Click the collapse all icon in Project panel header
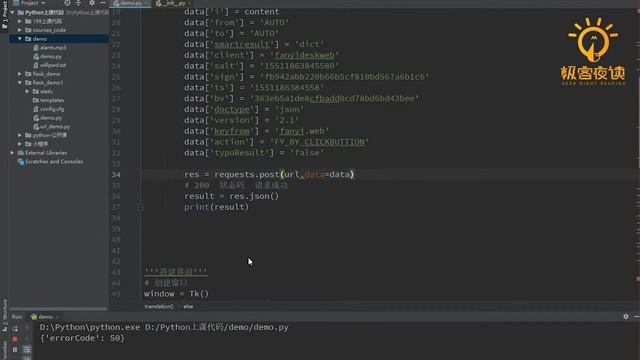Viewport: 640px width, 360px height. point(78,3)
